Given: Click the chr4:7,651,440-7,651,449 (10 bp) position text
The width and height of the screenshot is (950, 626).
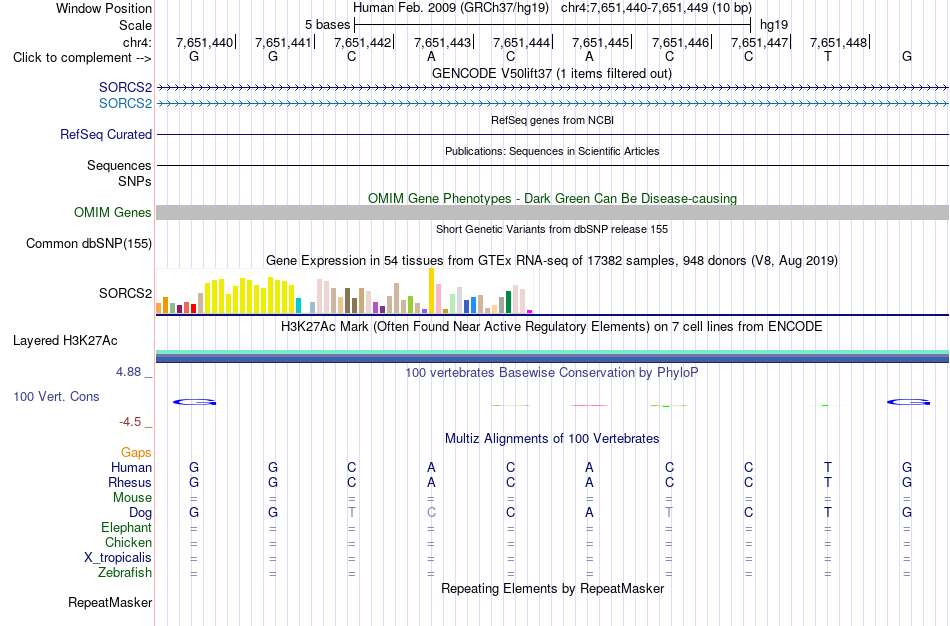Looking at the screenshot, I should pyautogui.click(x=656, y=8).
